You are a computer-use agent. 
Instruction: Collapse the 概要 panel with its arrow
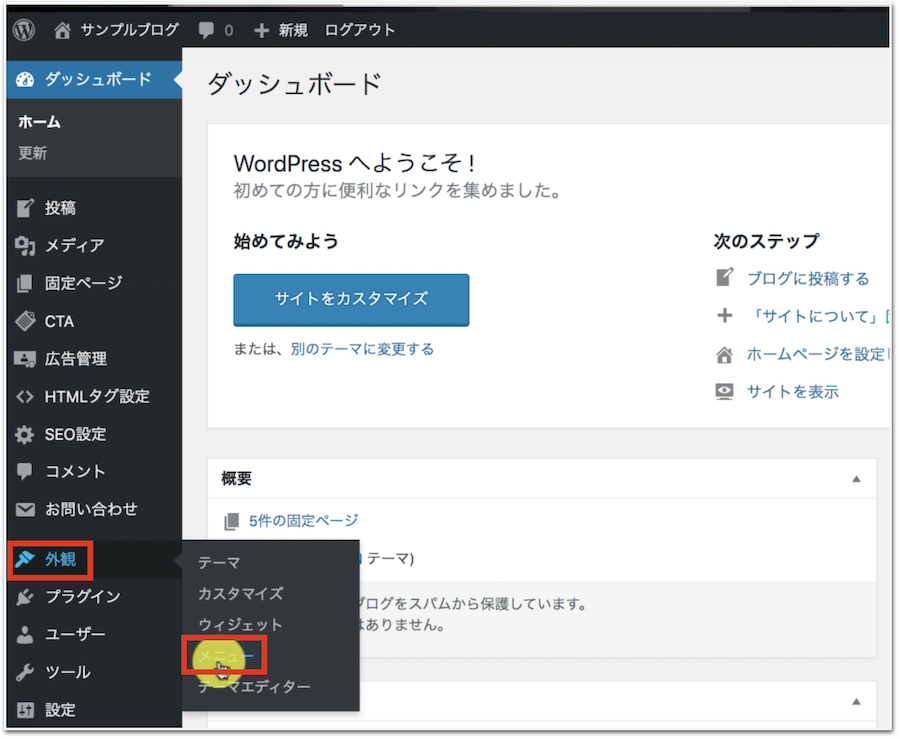coord(856,479)
